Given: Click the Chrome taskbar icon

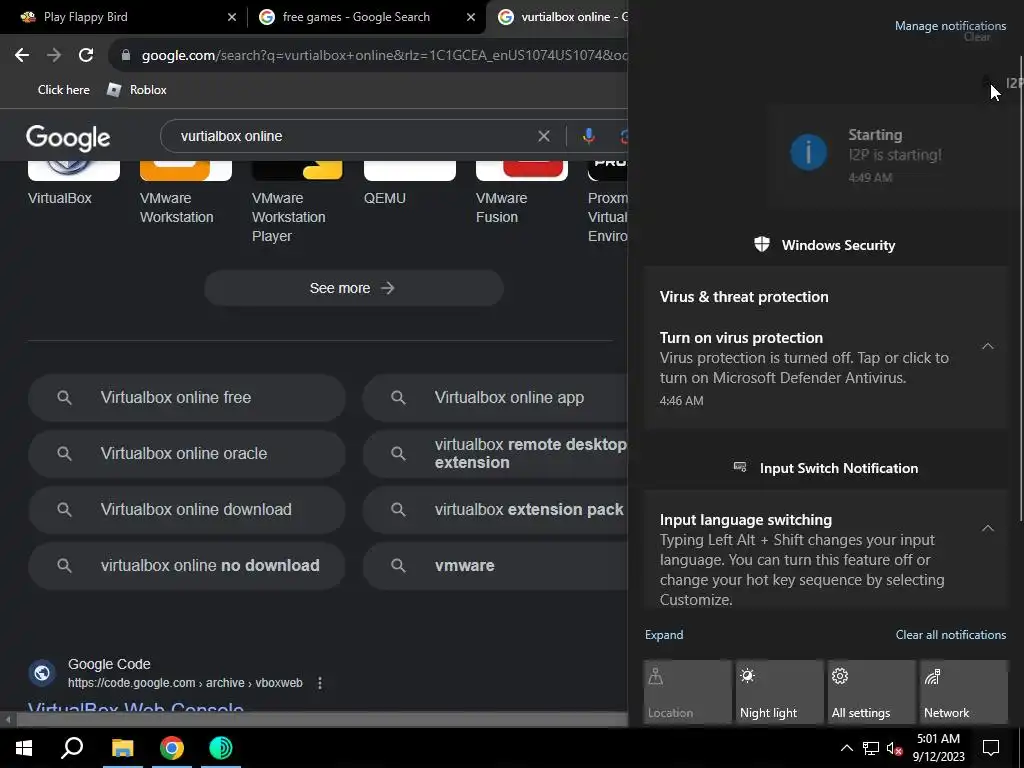Looking at the screenshot, I should tap(172, 748).
